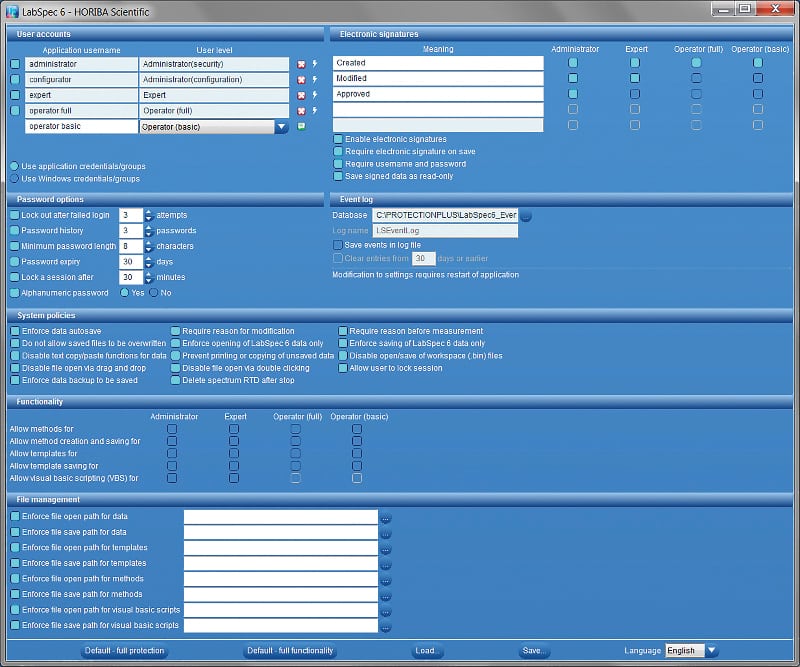Toggle Save signed data as read-only

click(338, 176)
